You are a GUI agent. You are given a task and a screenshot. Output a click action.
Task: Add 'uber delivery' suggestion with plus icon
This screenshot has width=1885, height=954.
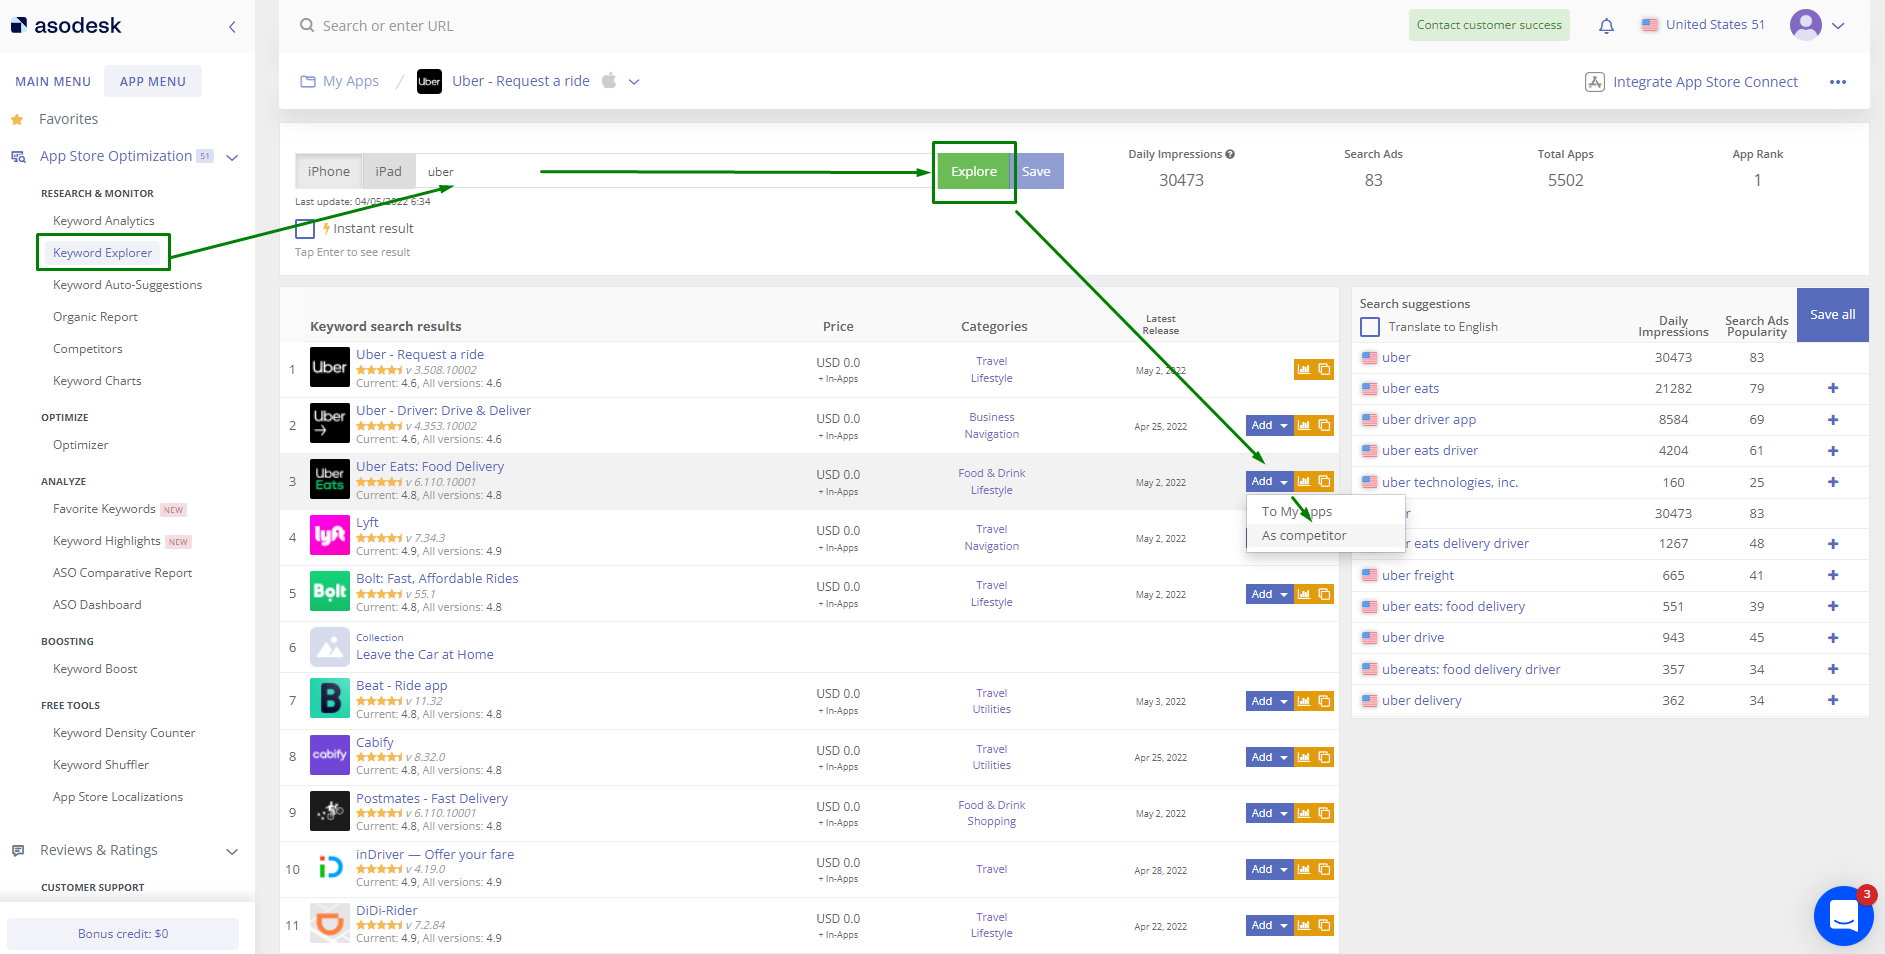coord(1833,700)
